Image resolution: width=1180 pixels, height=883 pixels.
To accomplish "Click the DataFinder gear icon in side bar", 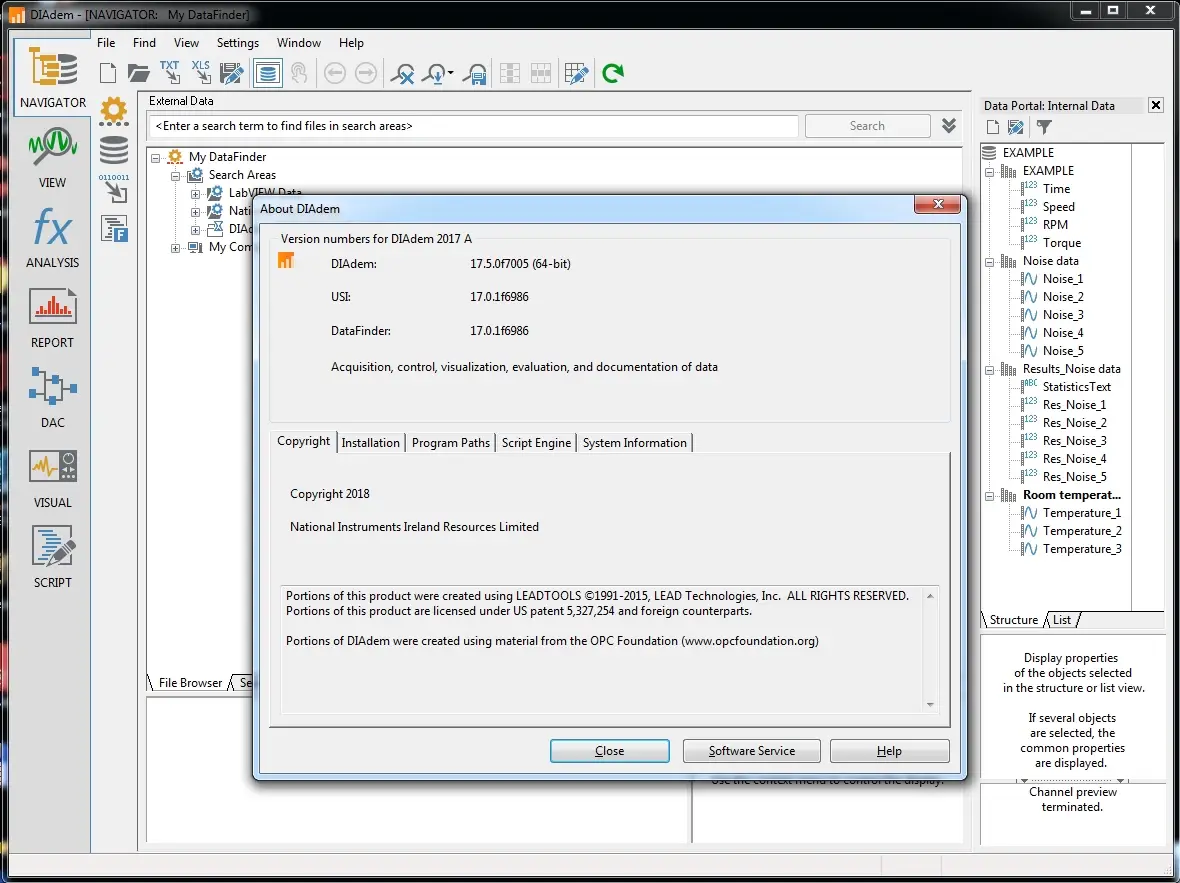I will point(114,111).
